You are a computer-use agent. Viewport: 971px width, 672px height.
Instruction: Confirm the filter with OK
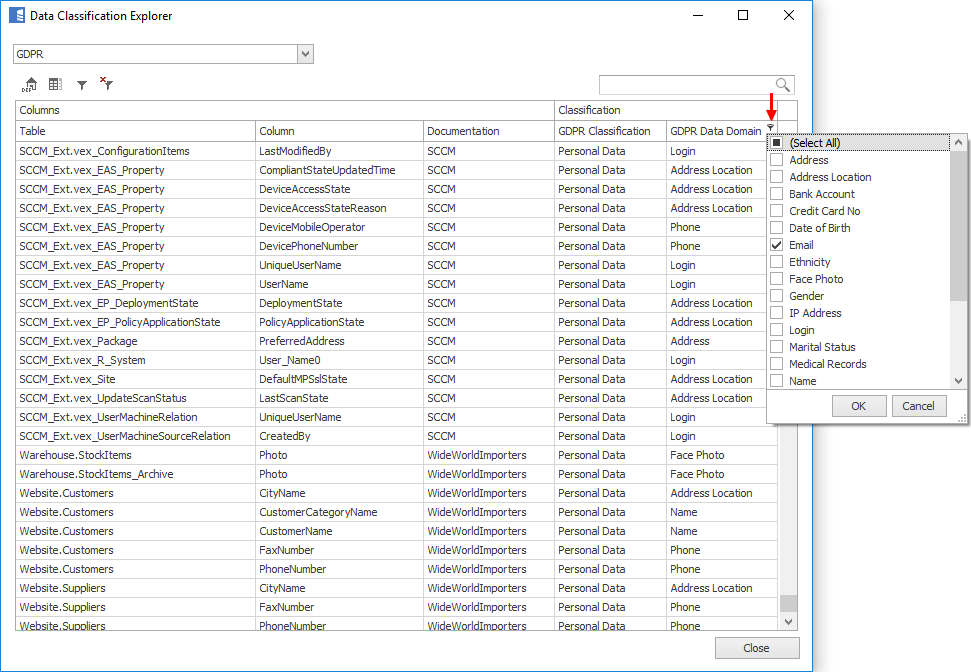point(859,406)
